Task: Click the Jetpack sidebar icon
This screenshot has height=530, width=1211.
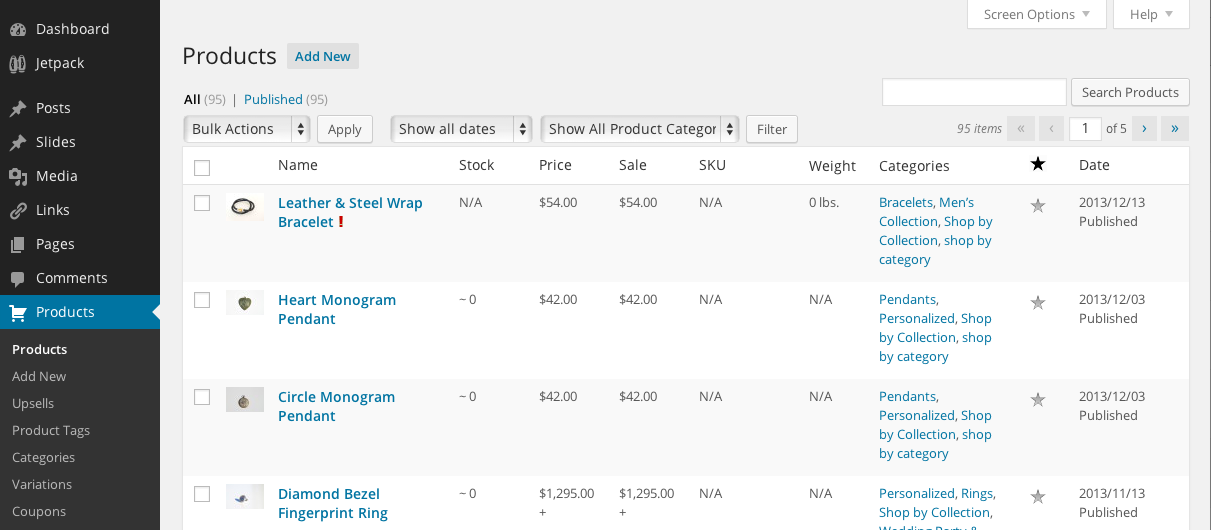Action: (18, 63)
